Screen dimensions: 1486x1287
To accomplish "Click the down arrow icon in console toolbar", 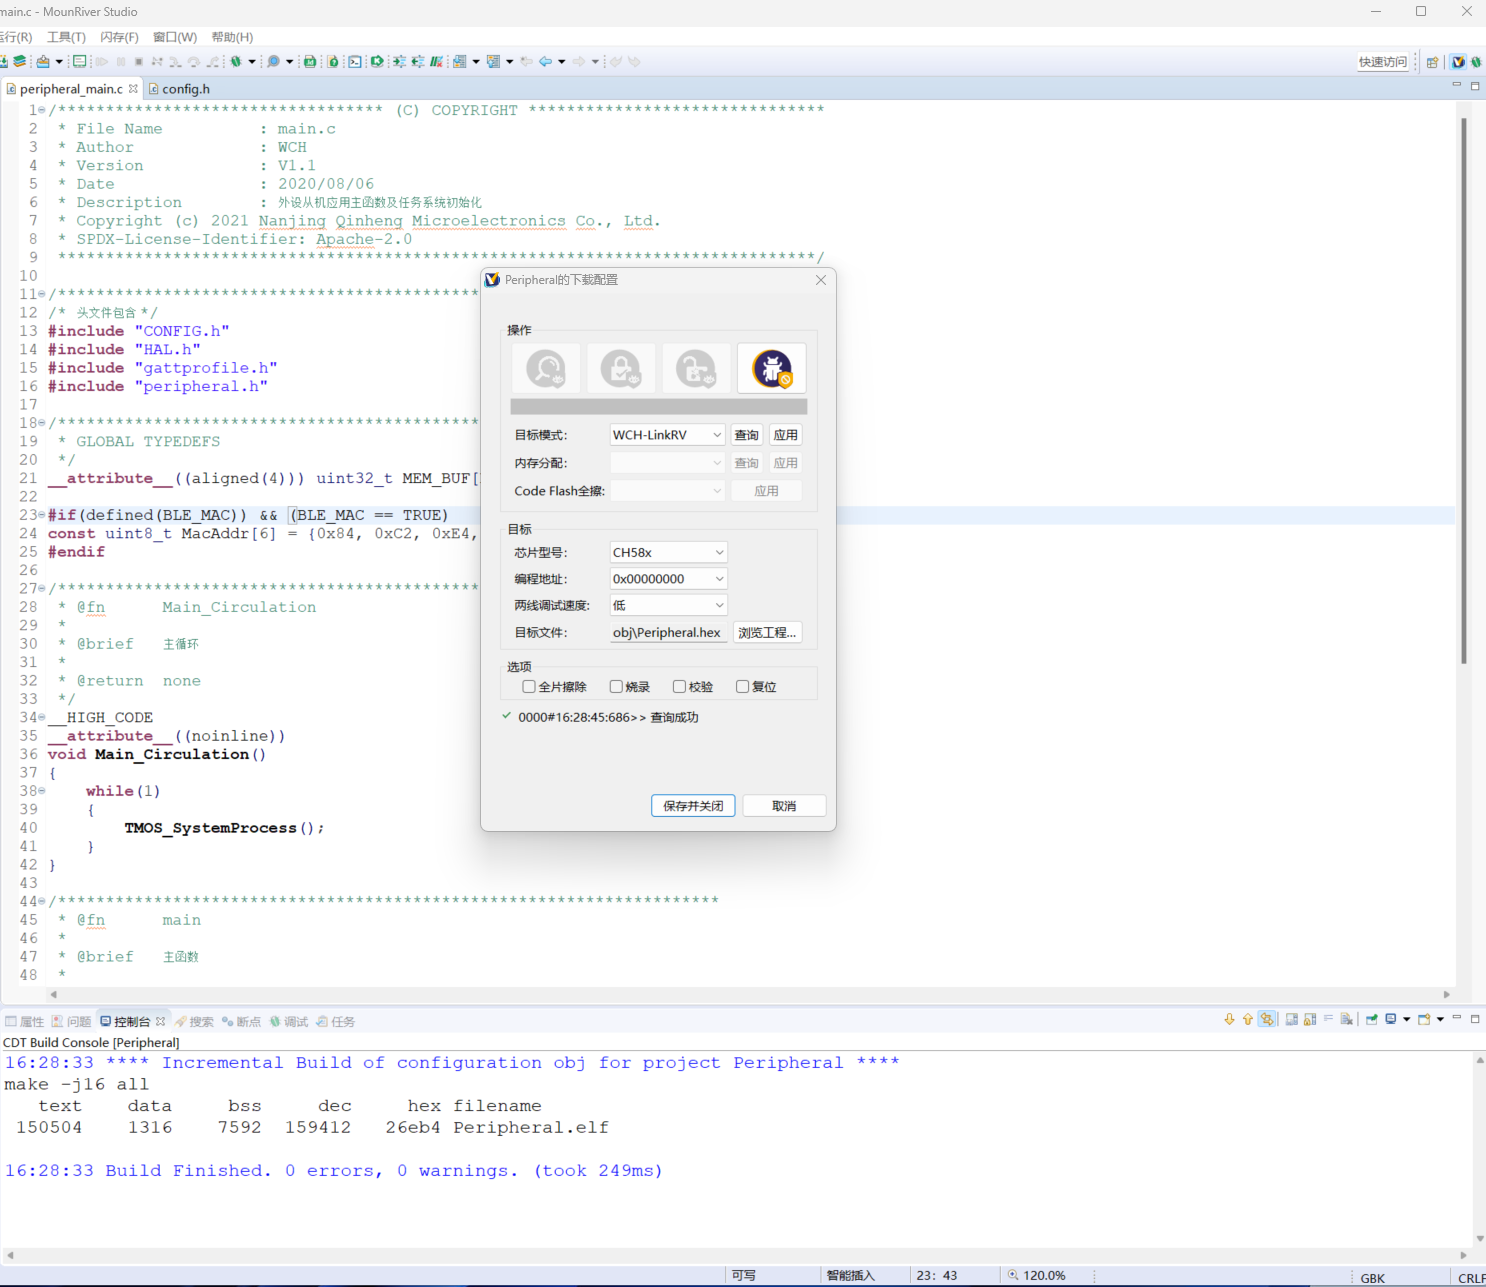I will [1229, 1020].
